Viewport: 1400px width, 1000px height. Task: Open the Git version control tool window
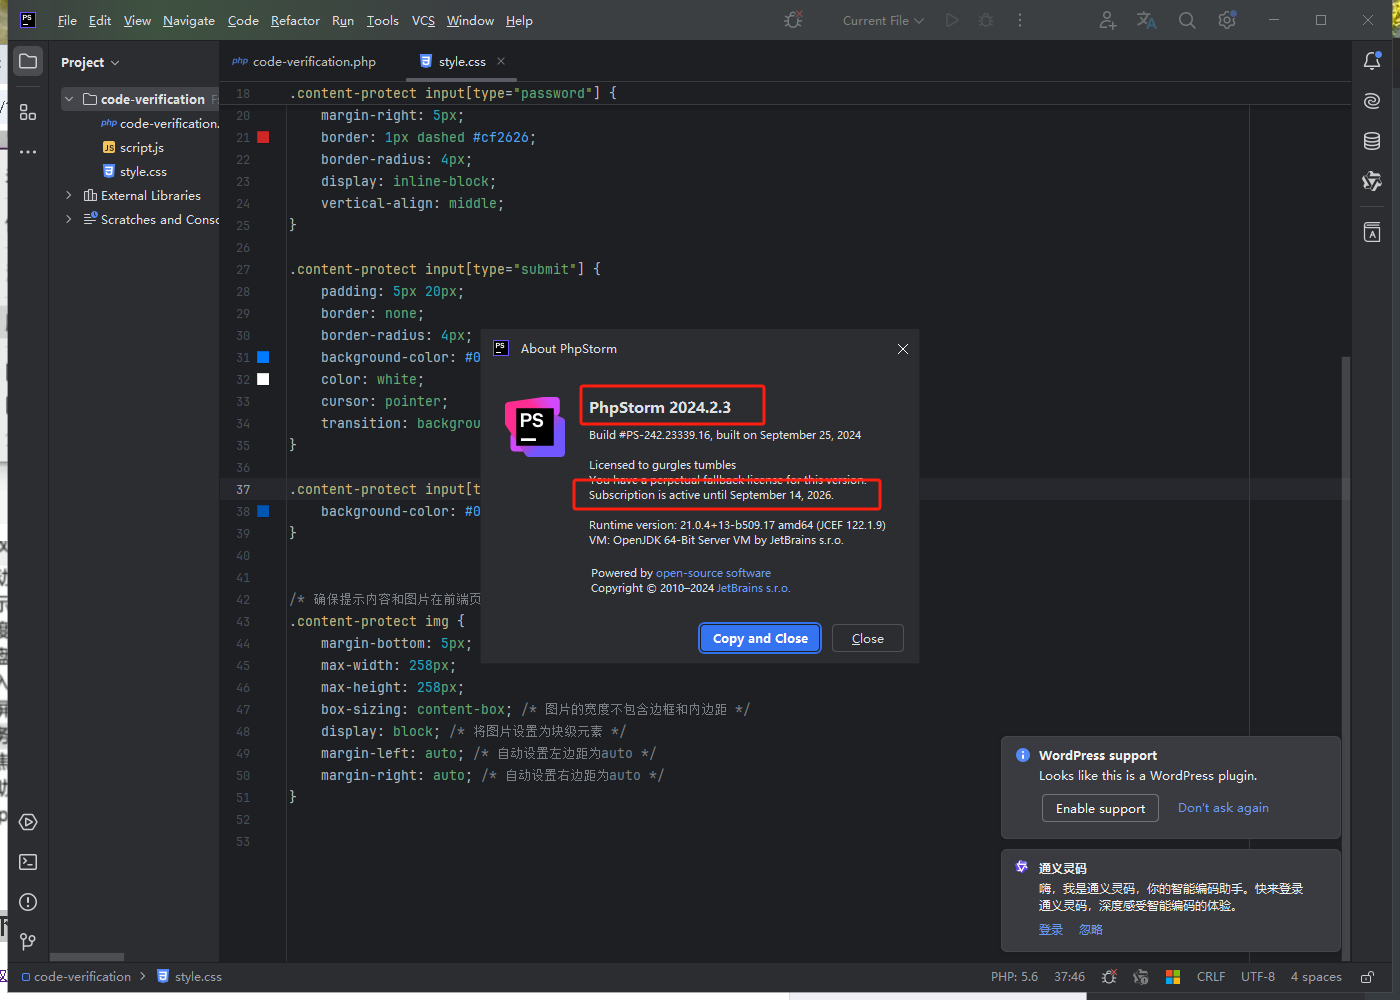pos(28,942)
